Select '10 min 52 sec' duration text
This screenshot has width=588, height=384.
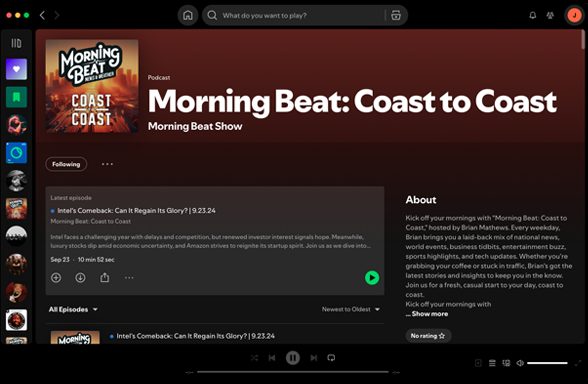[x=96, y=260]
